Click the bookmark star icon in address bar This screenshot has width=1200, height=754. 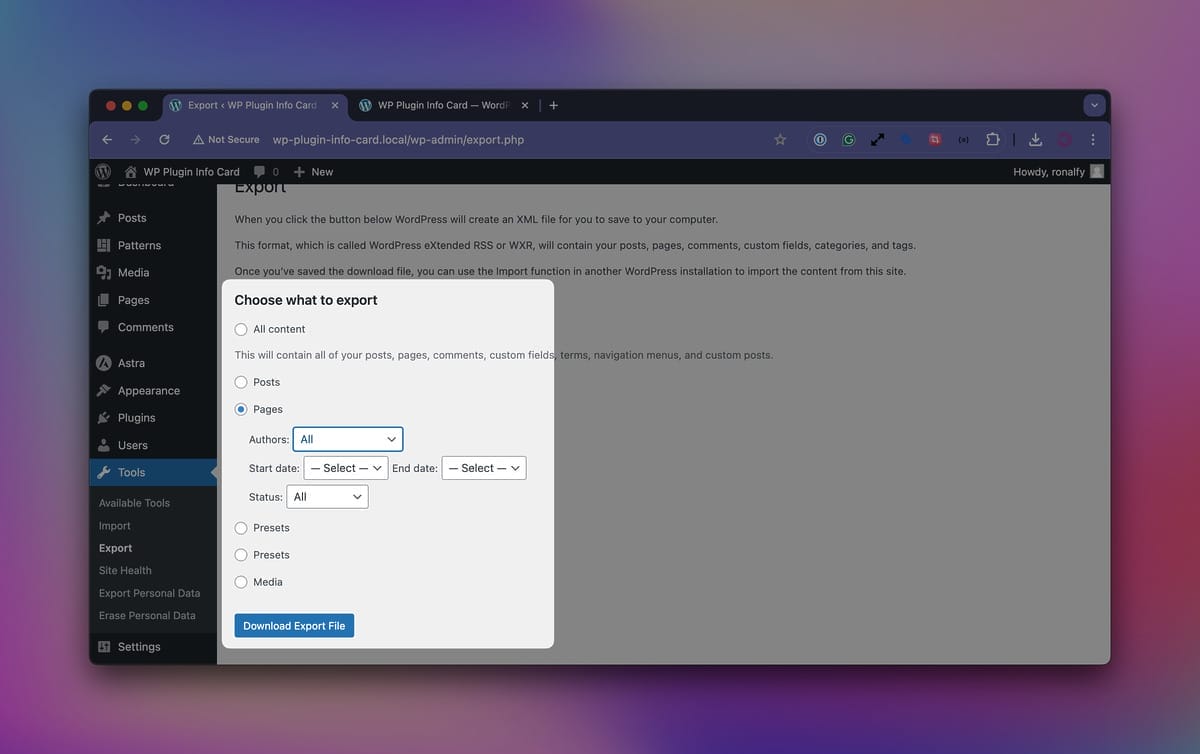click(x=780, y=140)
